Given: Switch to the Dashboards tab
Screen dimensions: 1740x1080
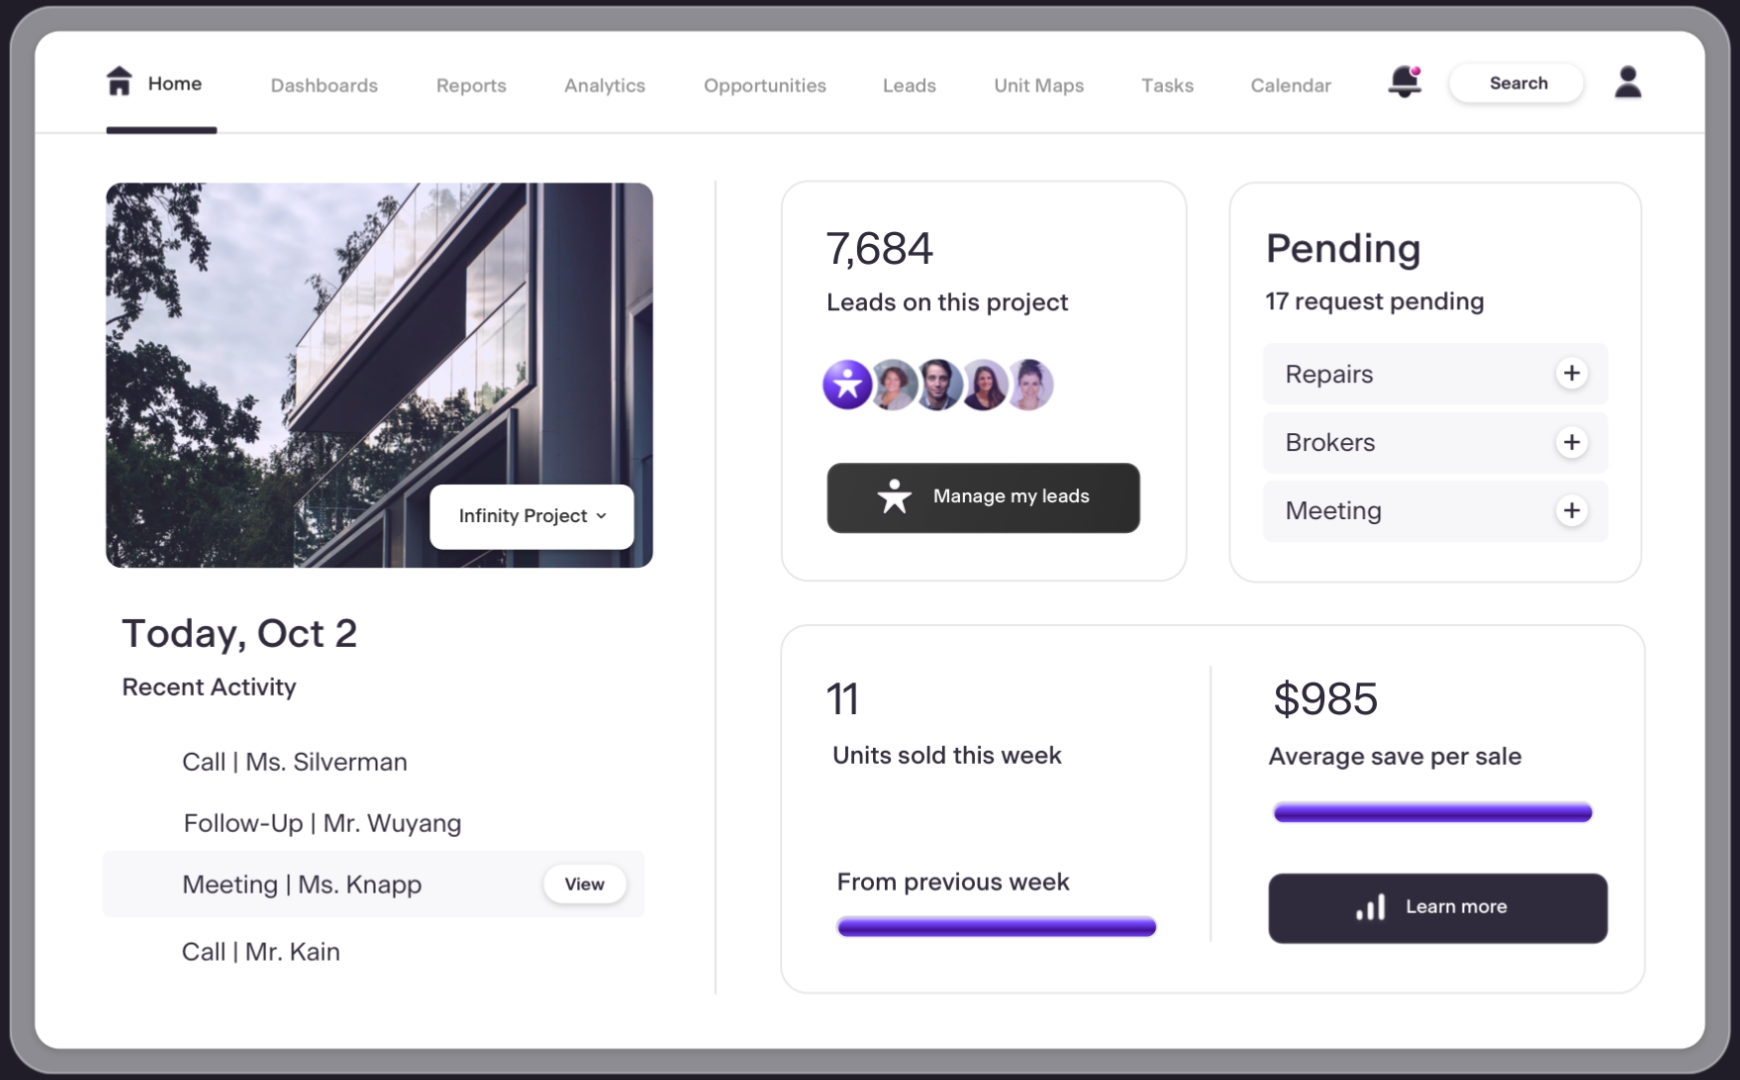Looking at the screenshot, I should [x=323, y=85].
